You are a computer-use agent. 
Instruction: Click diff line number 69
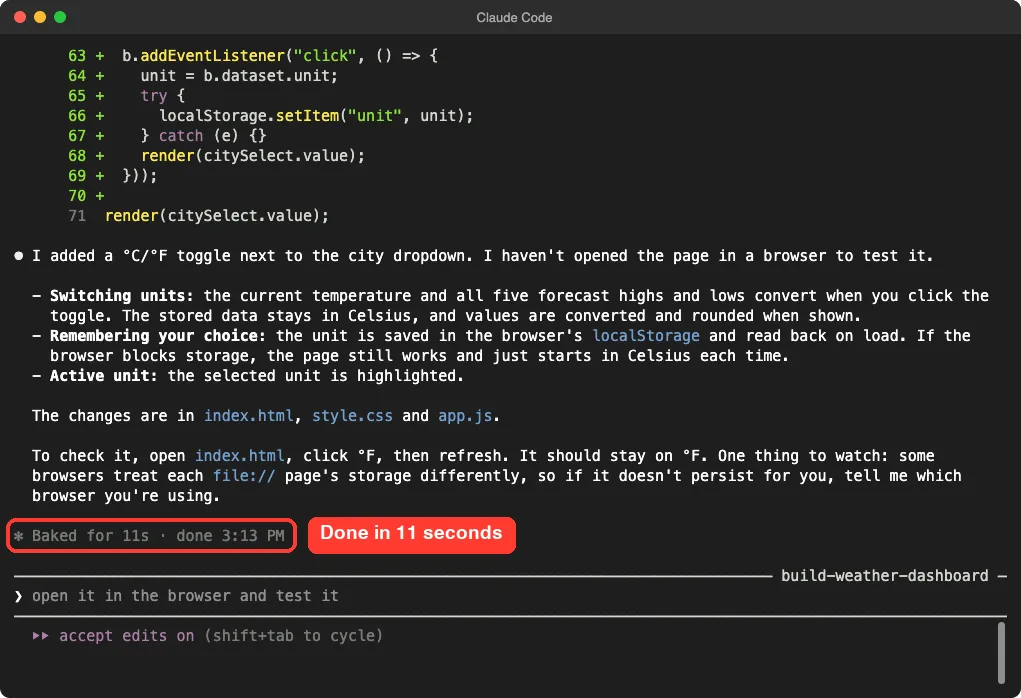pyautogui.click(x=77, y=176)
